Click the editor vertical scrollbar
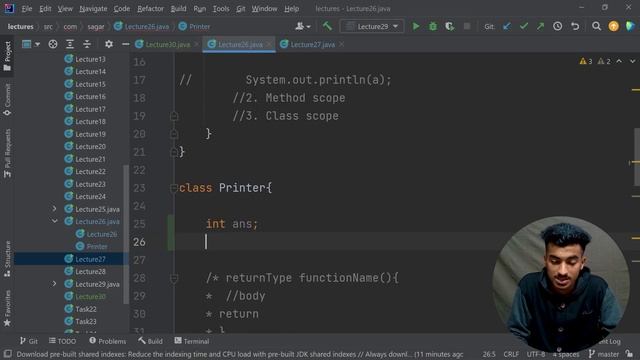Image resolution: width=640 pixels, height=360 pixels. point(637,157)
